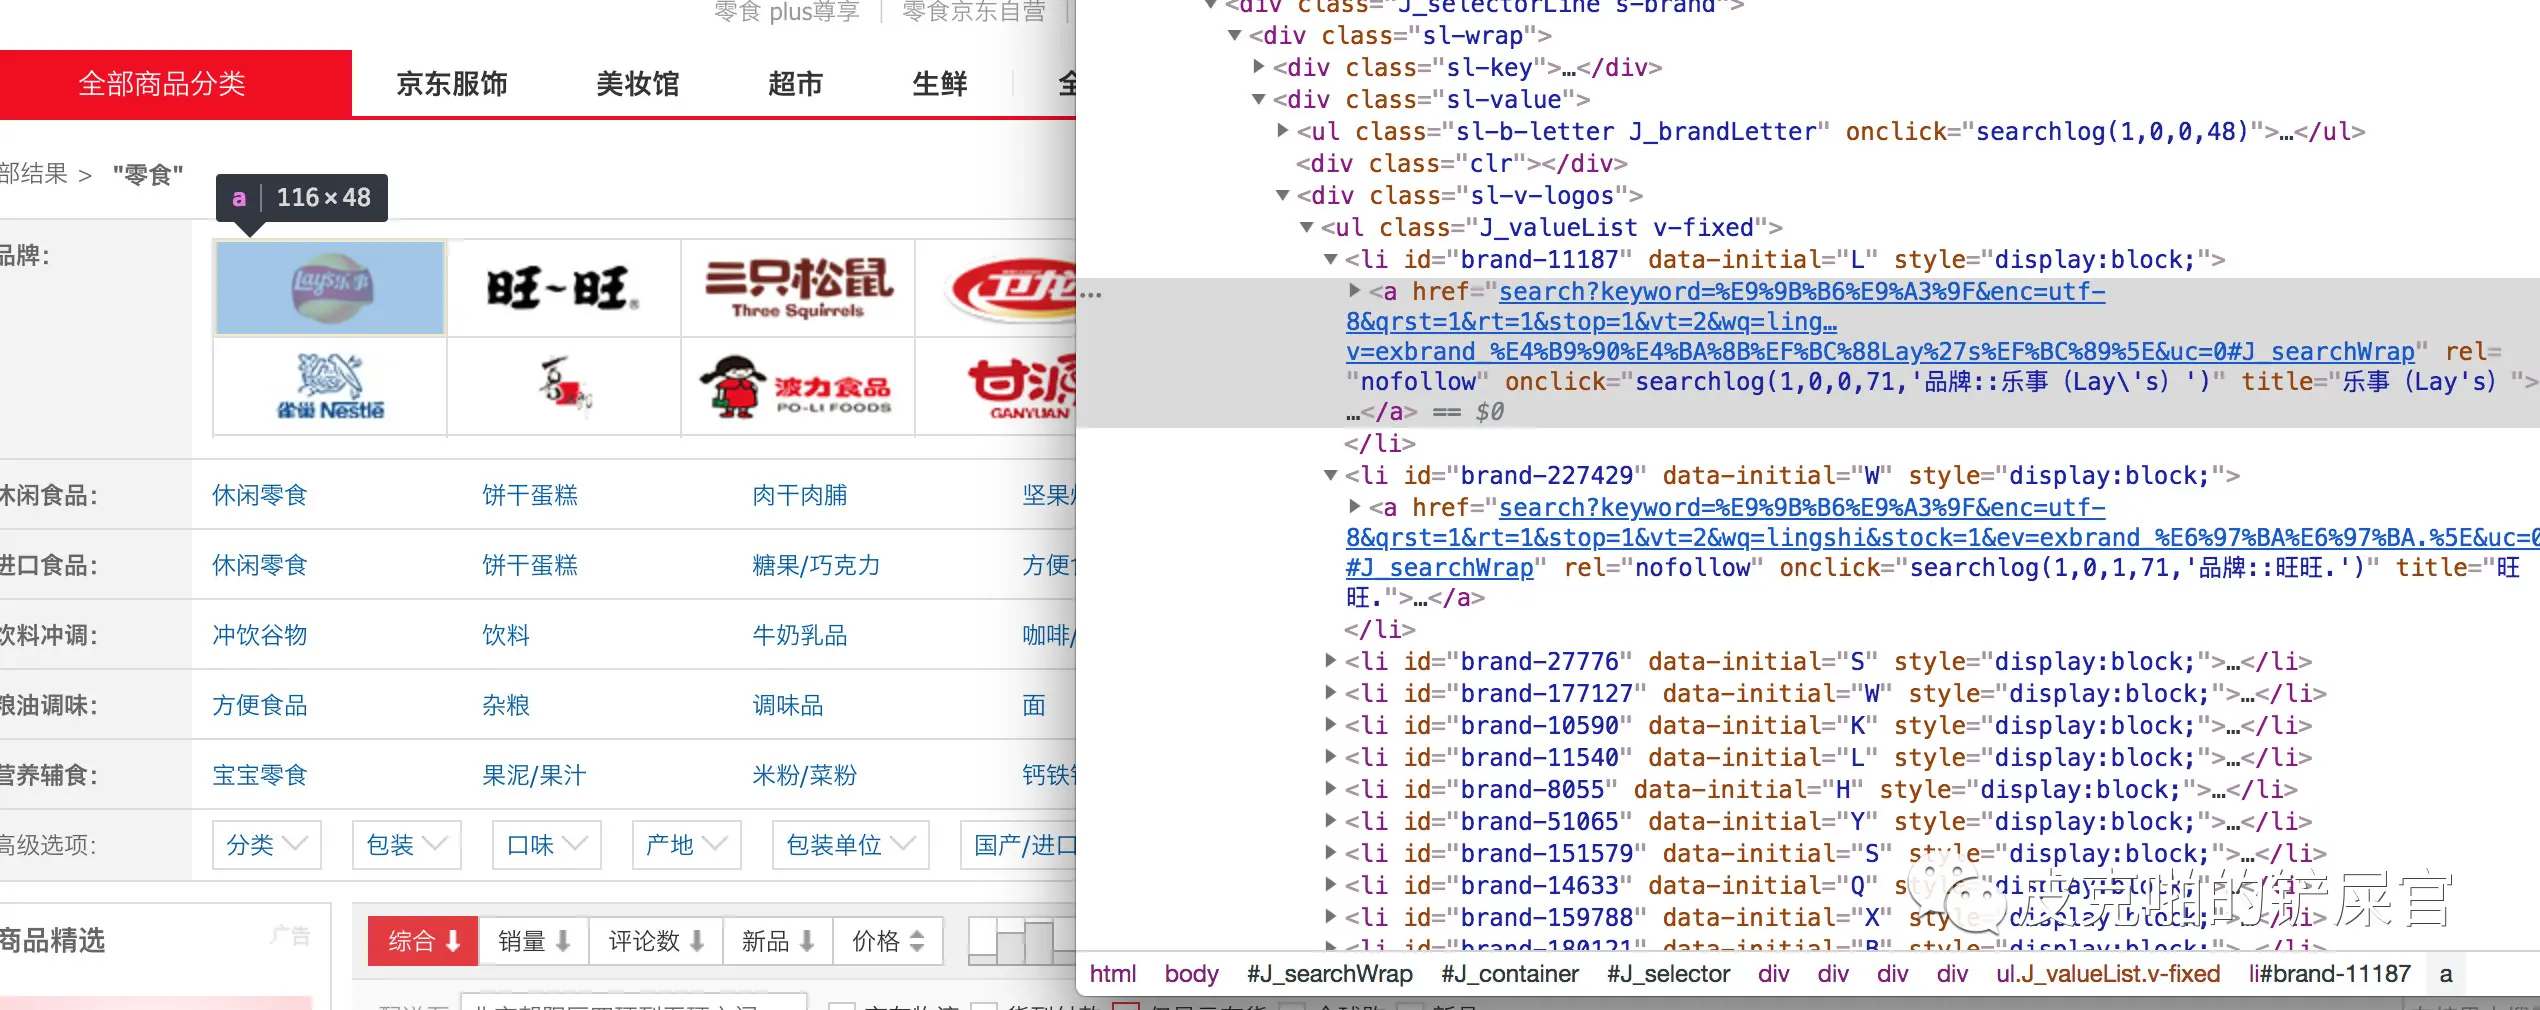This screenshot has width=2540, height=1010.
Task: Go to the 京东服饰 tab
Action: click(x=452, y=83)
